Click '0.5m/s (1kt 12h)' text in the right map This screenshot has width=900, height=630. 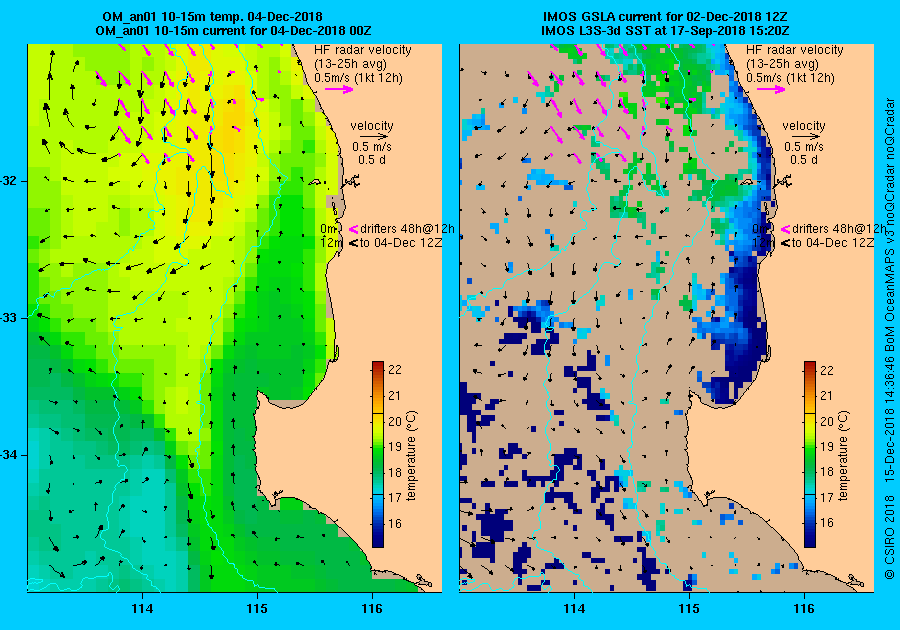(790, 77)
